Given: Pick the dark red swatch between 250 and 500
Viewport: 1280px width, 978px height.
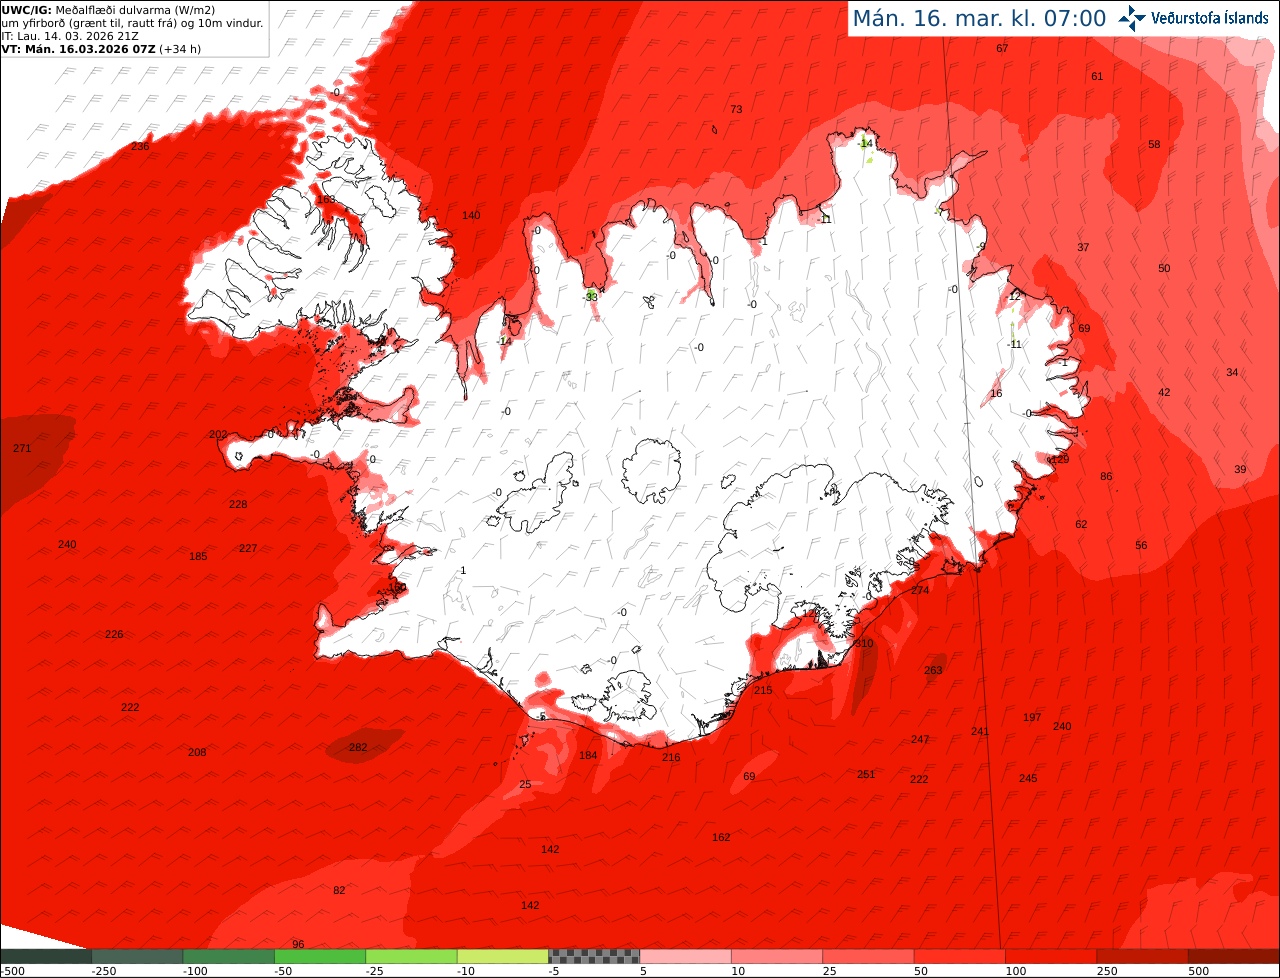Looking at the screenshot, I should click(1142, 956).
